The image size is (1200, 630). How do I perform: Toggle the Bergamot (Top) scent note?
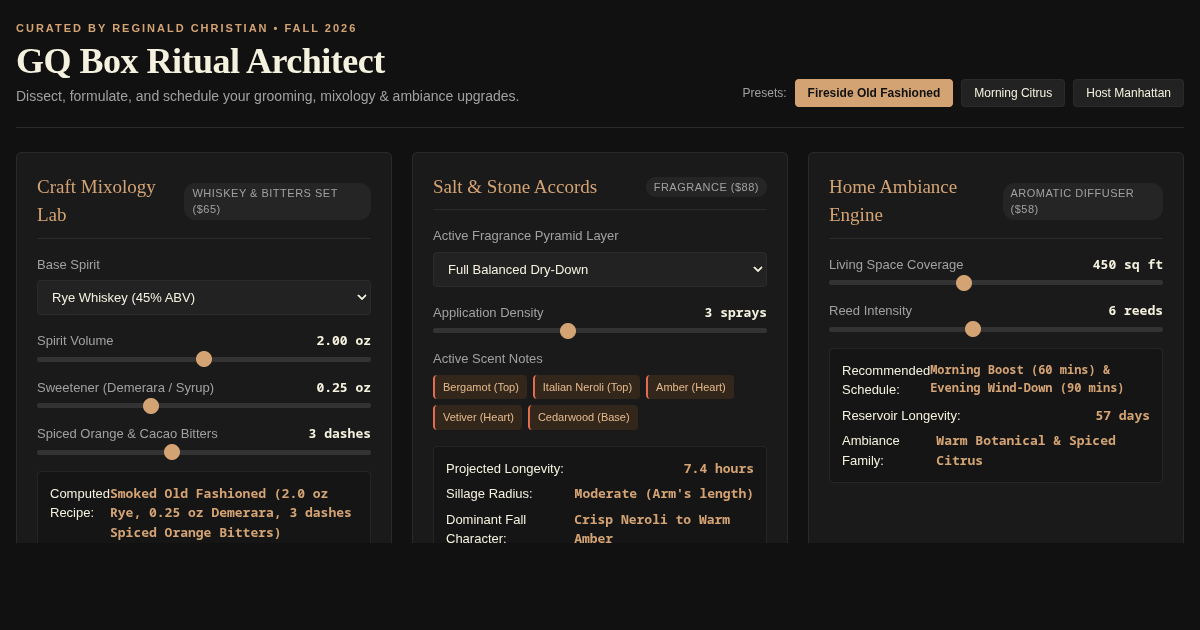click(480, 387)
